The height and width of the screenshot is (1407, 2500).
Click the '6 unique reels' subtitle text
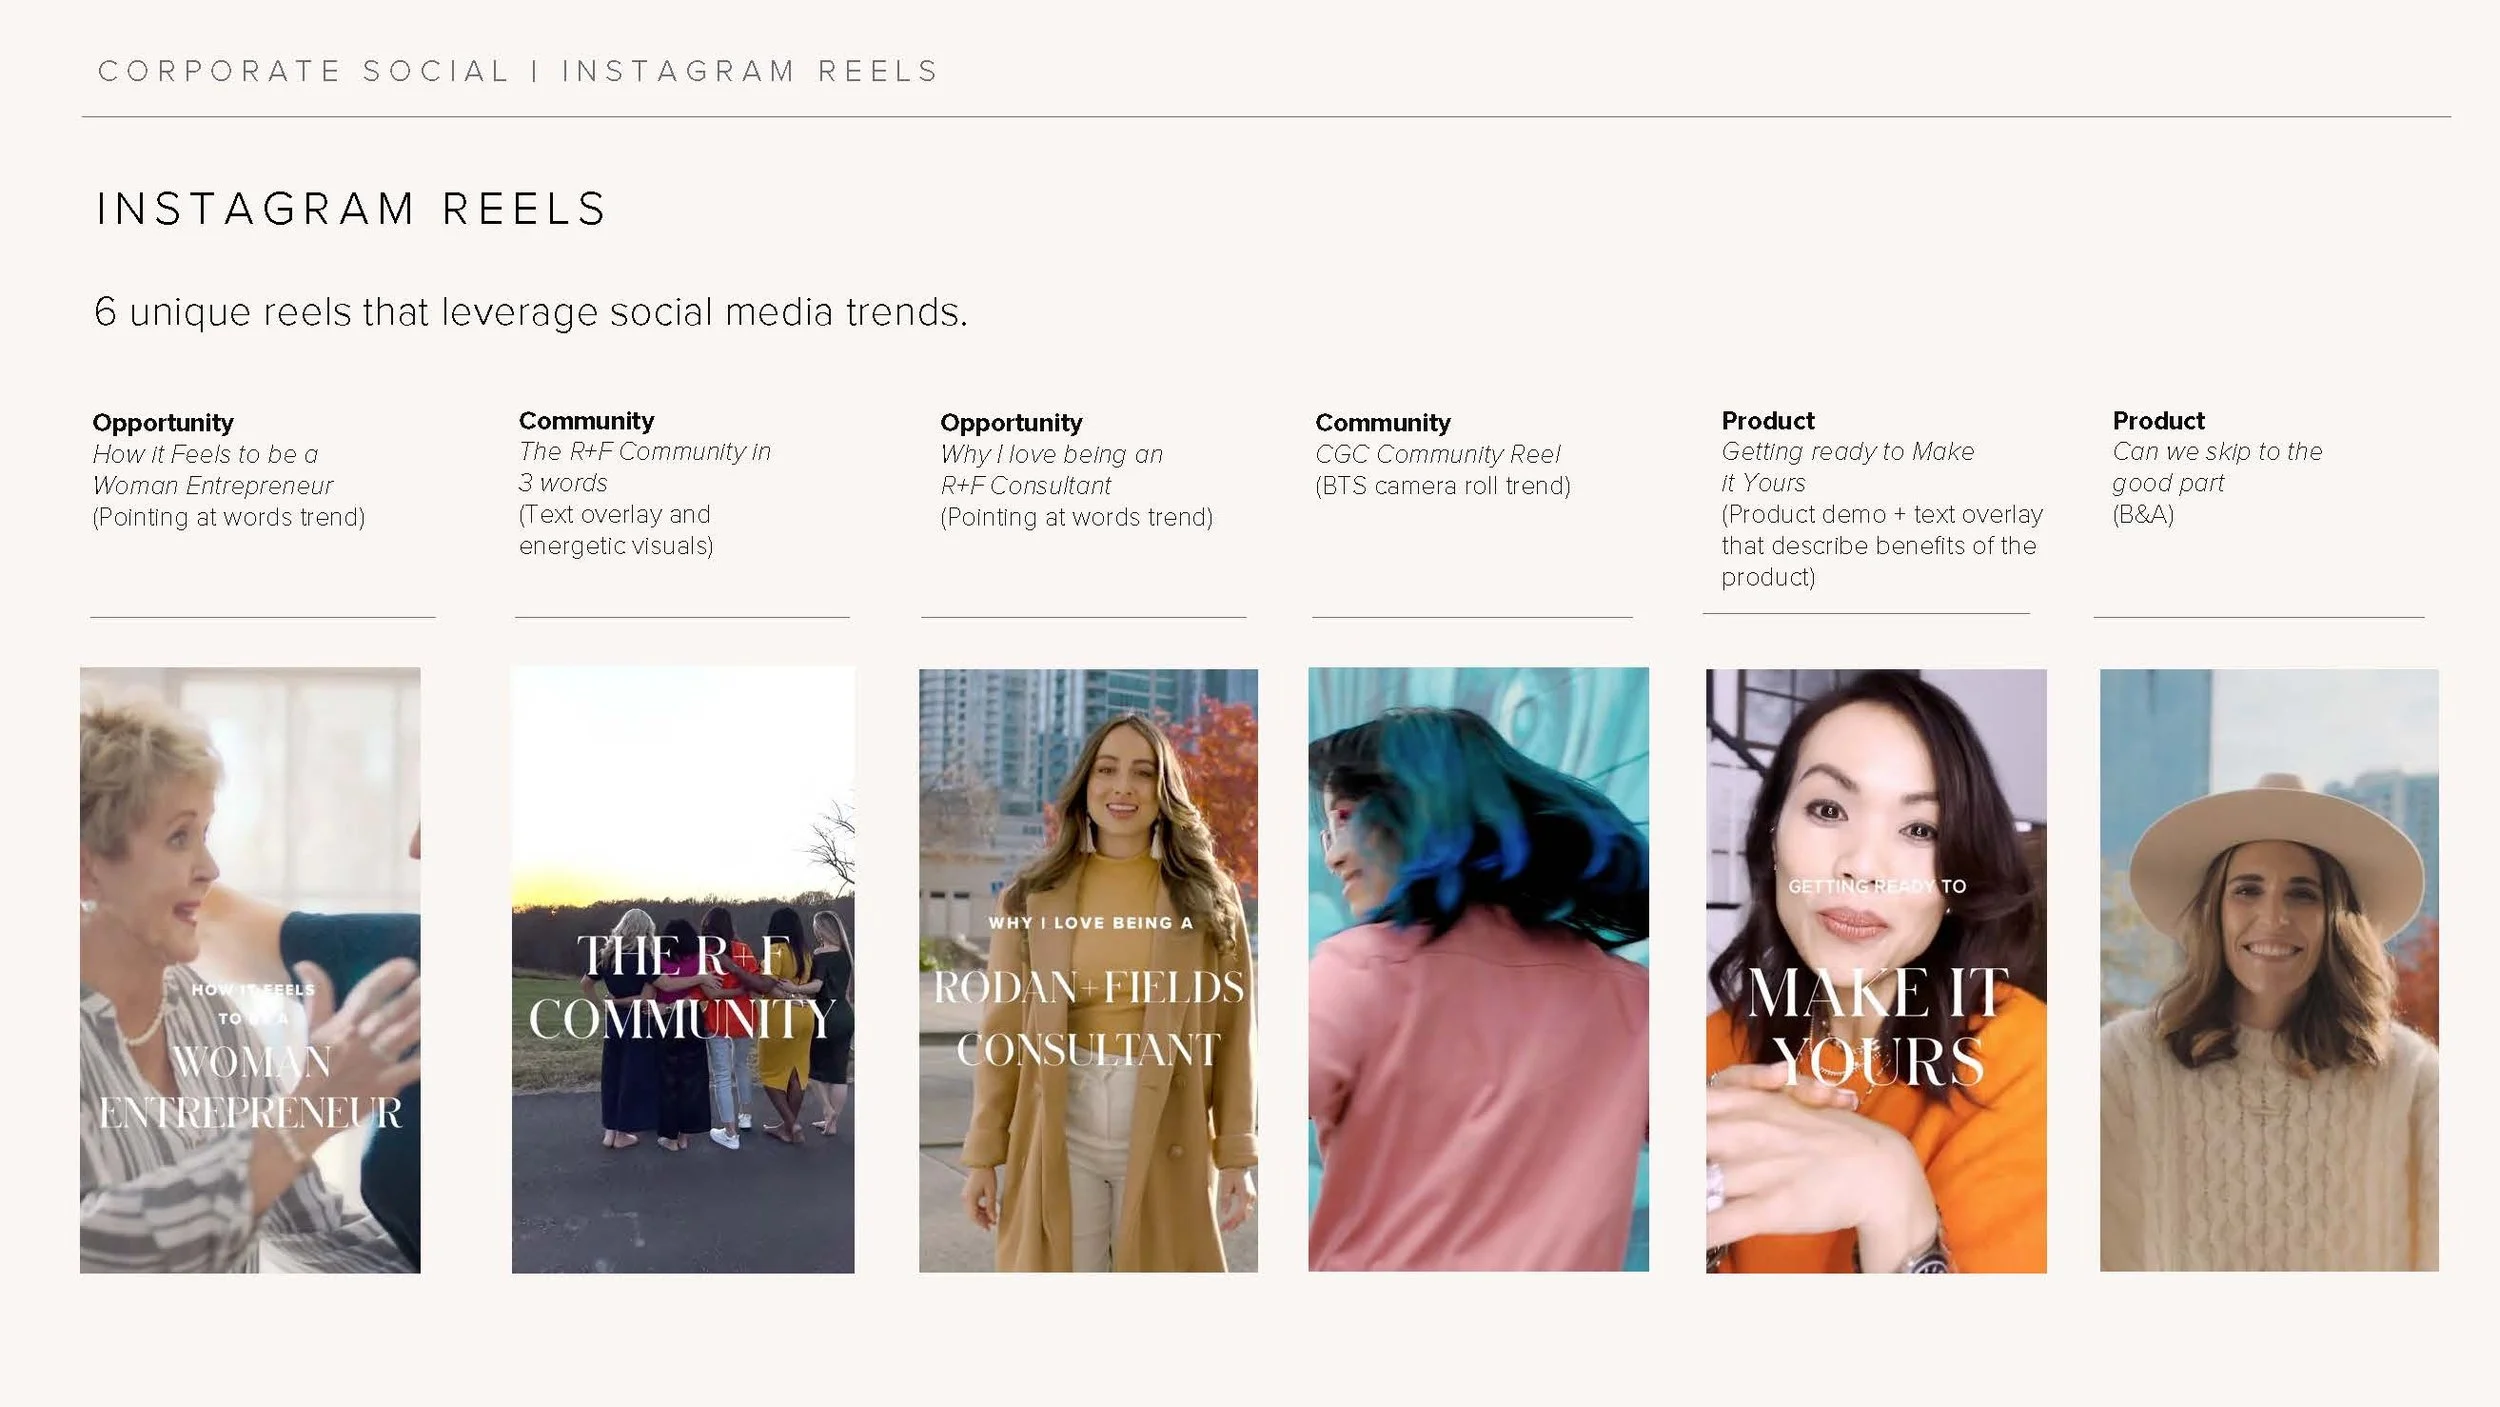click(x=530, y=312)
